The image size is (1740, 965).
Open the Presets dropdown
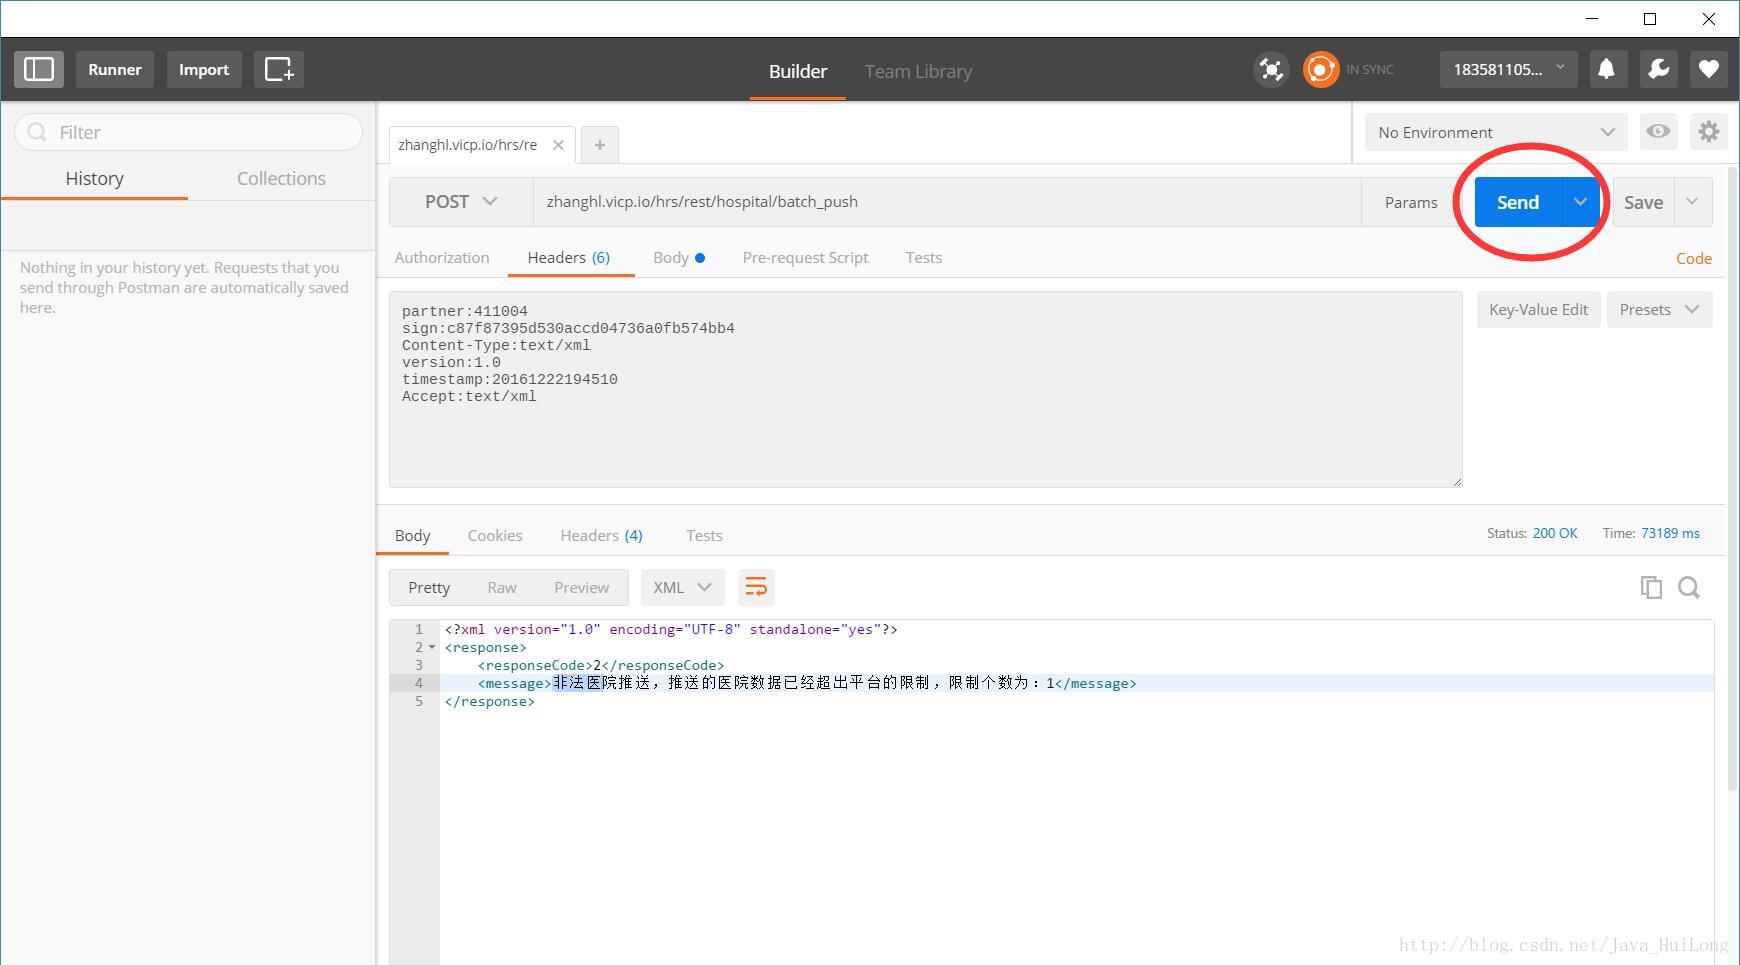point(1659,309)
